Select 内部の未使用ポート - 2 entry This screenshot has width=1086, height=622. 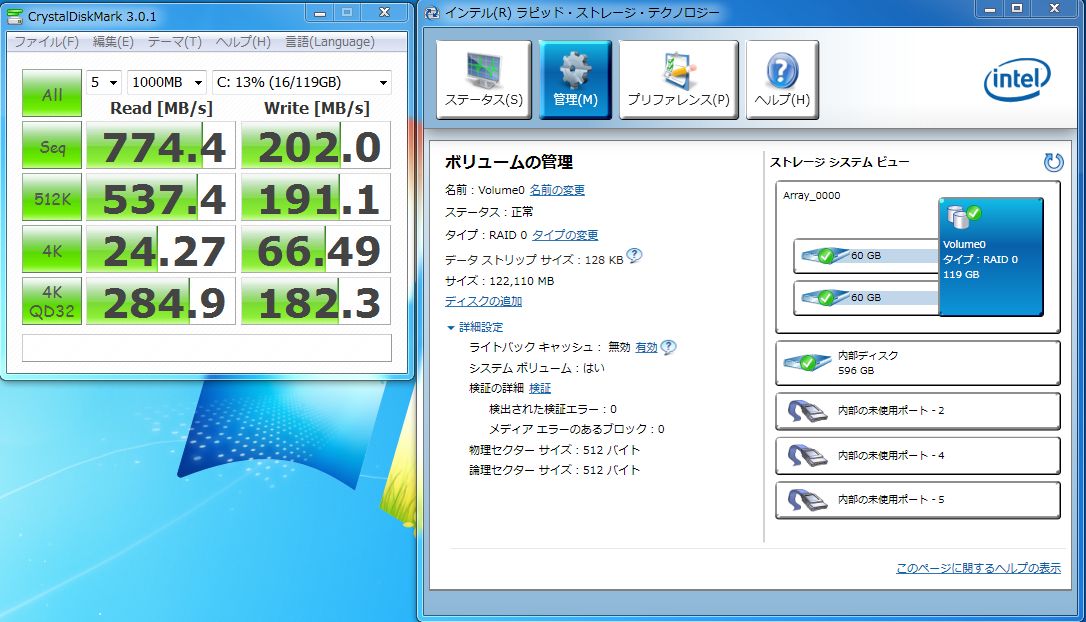918,411
